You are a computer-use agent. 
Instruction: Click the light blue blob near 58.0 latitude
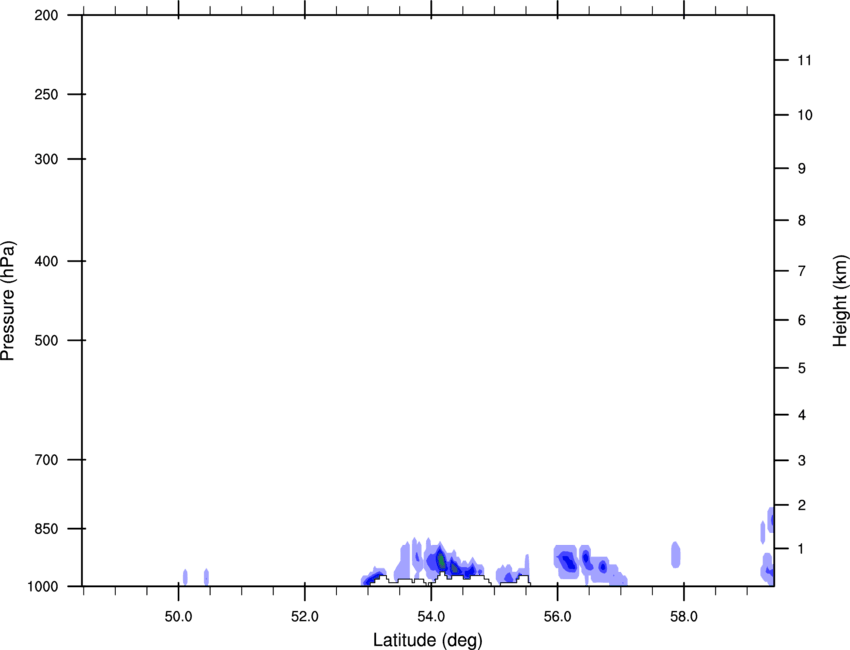676,554
